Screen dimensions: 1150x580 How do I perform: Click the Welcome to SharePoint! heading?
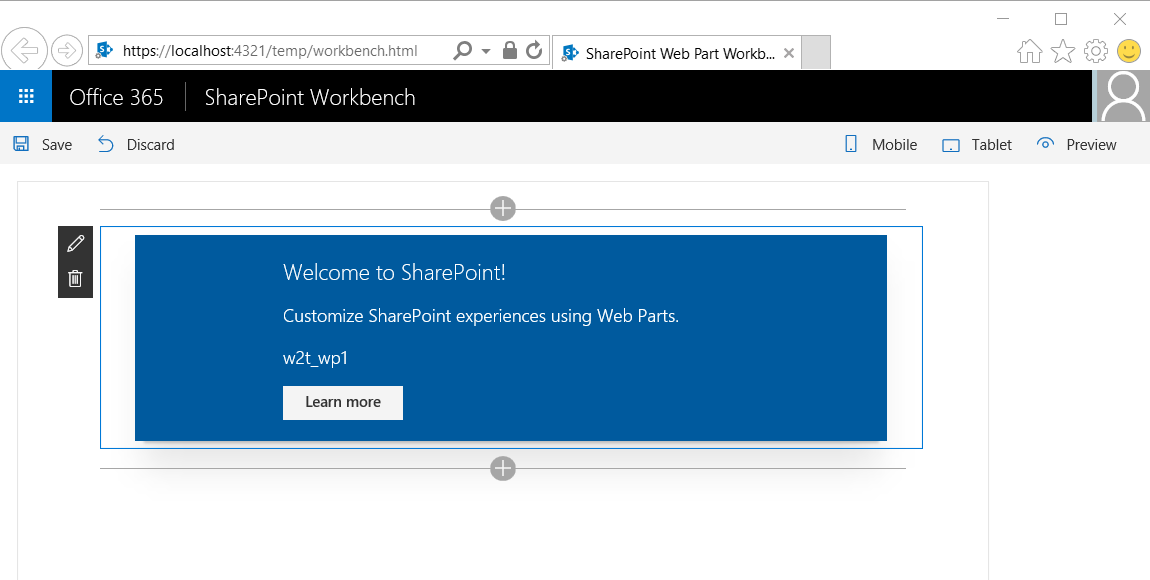point(395,273)
